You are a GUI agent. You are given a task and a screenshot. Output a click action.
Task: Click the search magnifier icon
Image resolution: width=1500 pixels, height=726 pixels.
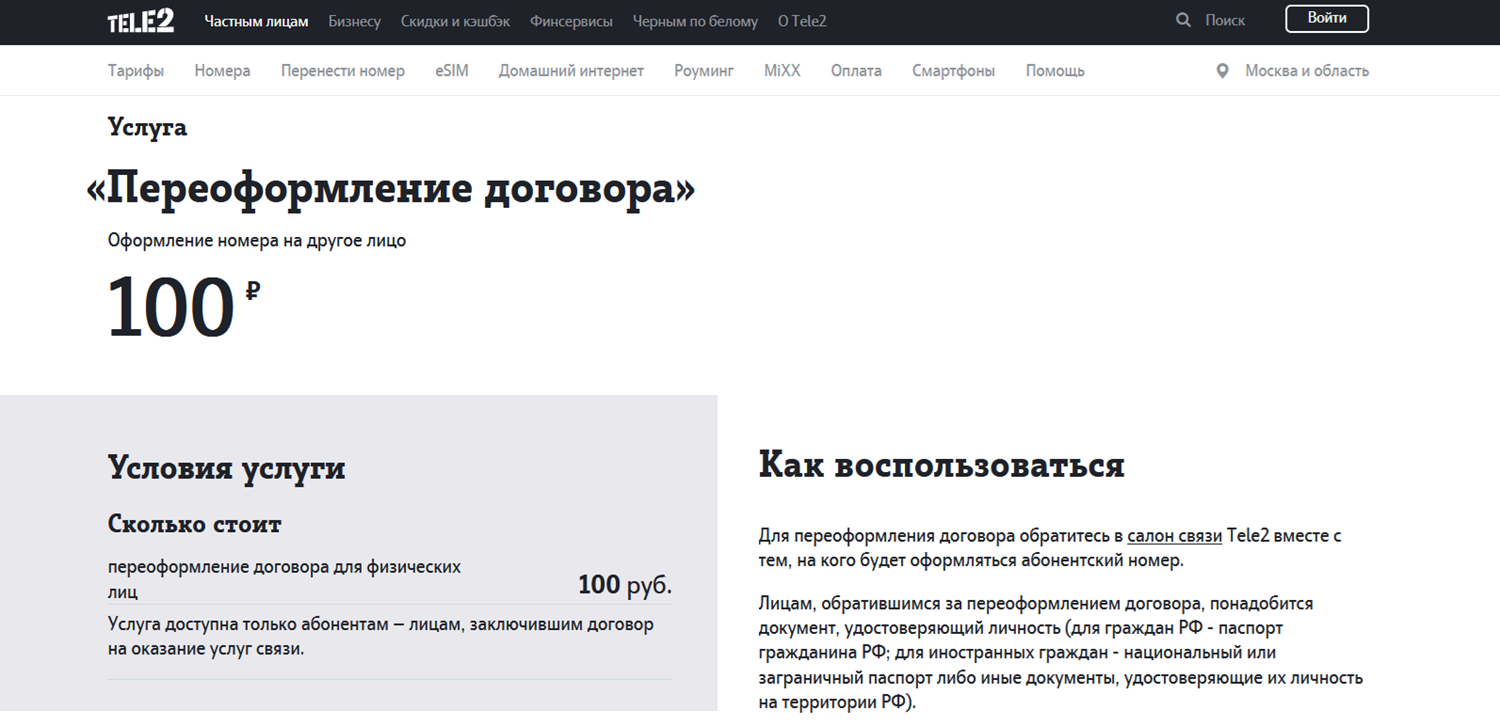(x=1184, y=20)
